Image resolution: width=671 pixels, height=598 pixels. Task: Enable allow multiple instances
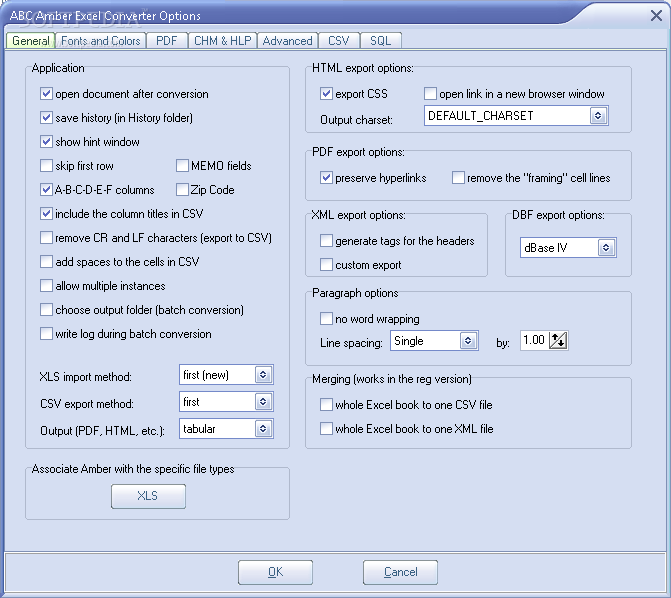click(x=46, y=286)
